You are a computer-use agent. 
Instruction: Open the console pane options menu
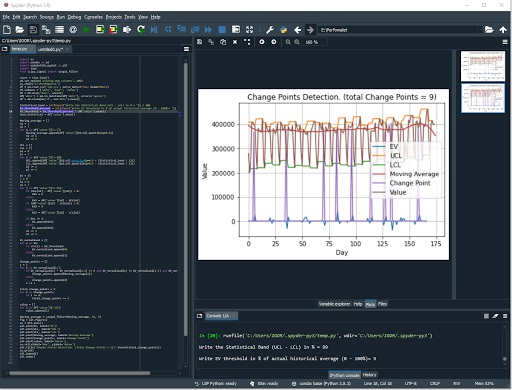tap(505, 316)
